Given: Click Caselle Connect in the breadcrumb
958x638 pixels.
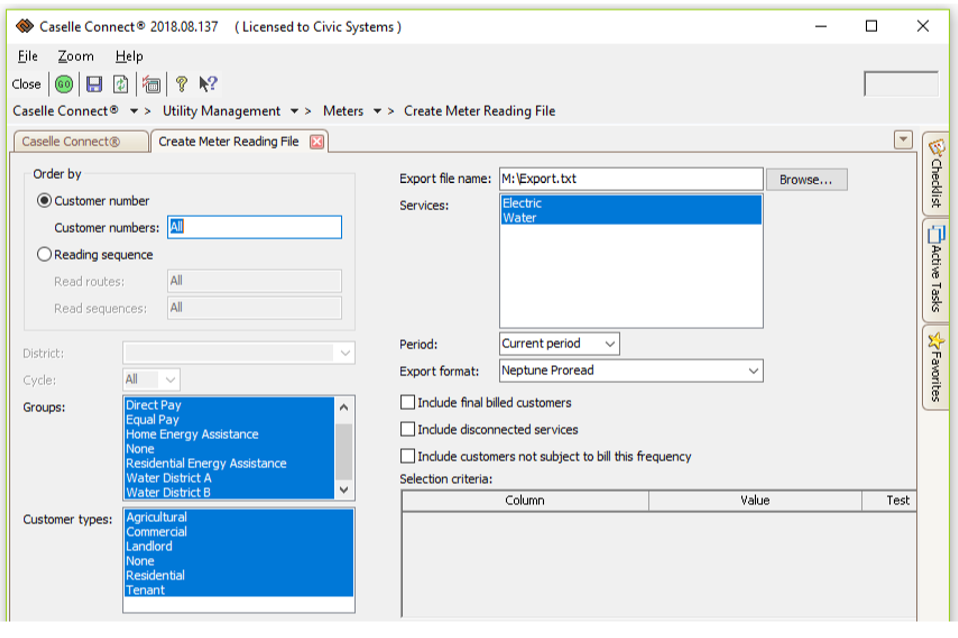Looking at the screenshot, I should (x=65, y=111).
